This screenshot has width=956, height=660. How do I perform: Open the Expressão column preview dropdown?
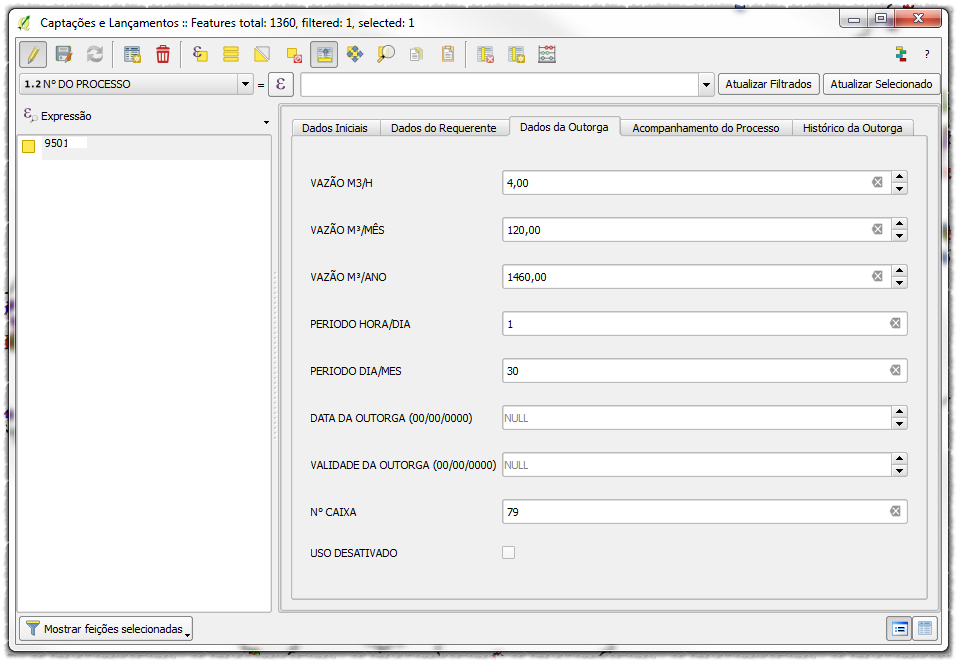tap(266, 123)
